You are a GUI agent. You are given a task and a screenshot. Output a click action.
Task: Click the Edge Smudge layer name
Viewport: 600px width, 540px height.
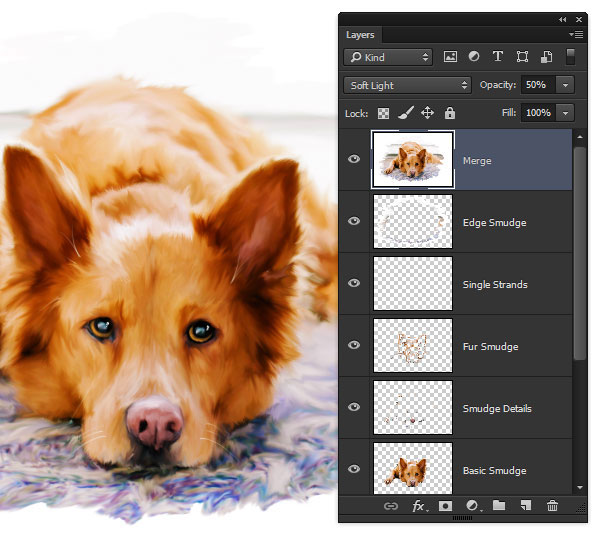click(x=494, y=223)
